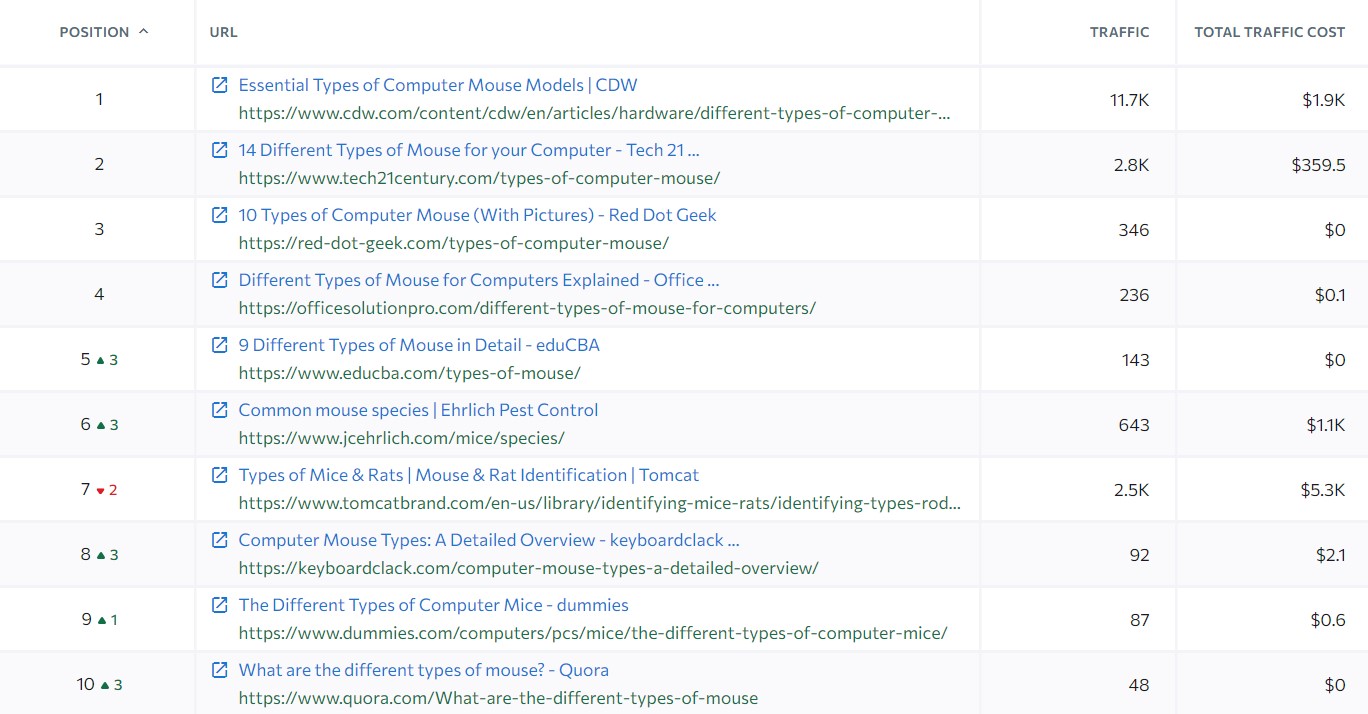Screen dimensions: 1368x714
Task: Click the Position sort arrow
Action: pos(143,32)
